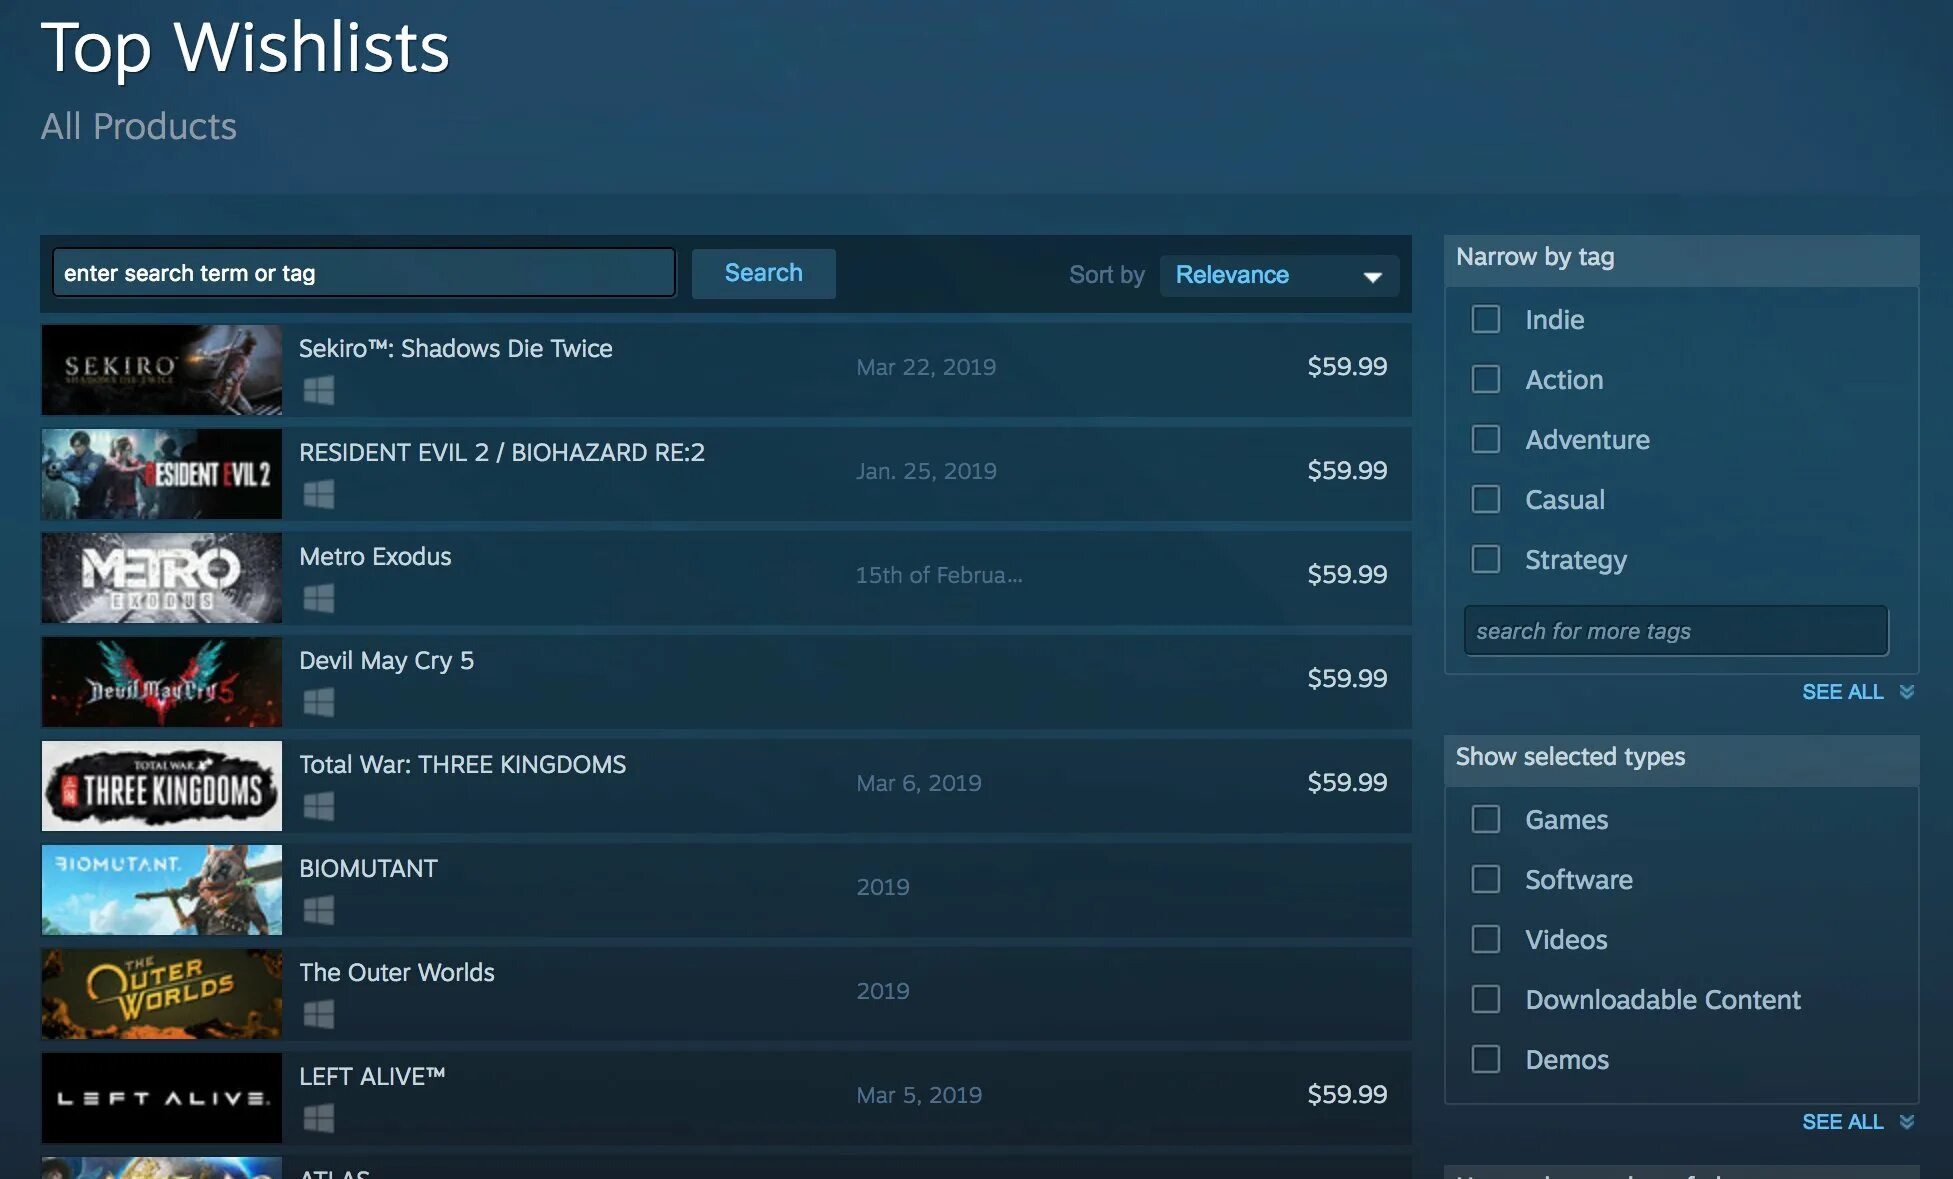Click the Sekiro: Shadows Die Twice thumbnail
1953x1179 pixels.
[x=160, y=368]
